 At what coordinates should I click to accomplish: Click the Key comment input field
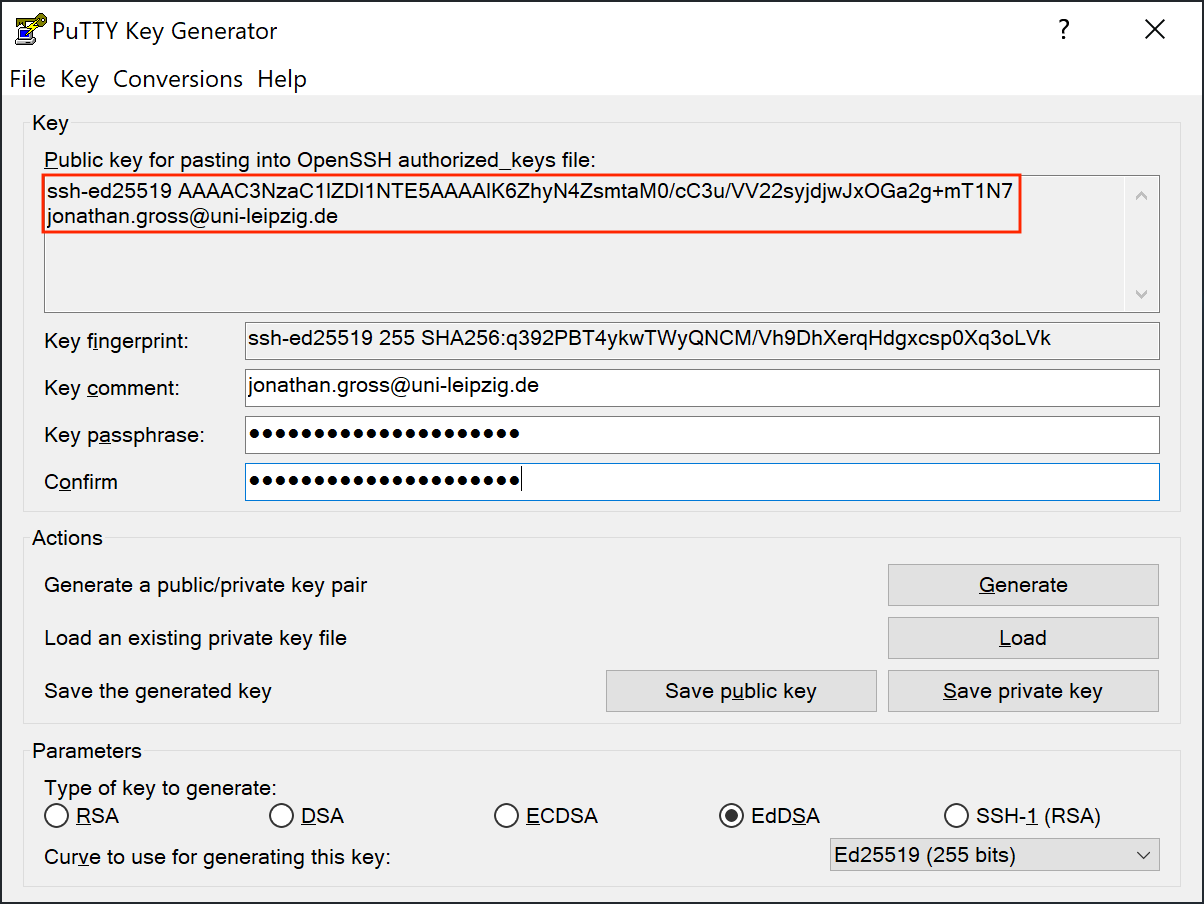pos(702,388)
